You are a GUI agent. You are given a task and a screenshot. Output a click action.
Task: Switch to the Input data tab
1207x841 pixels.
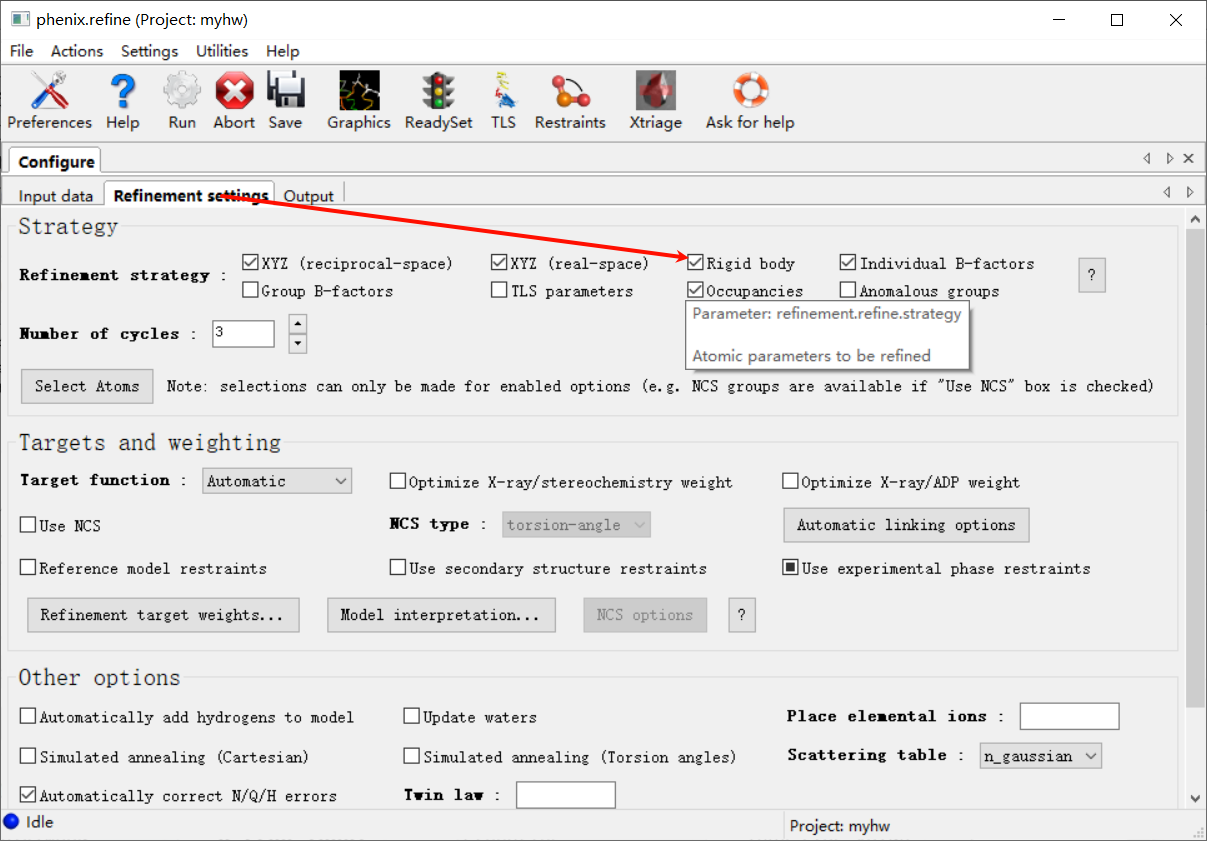tap(56, 196)
